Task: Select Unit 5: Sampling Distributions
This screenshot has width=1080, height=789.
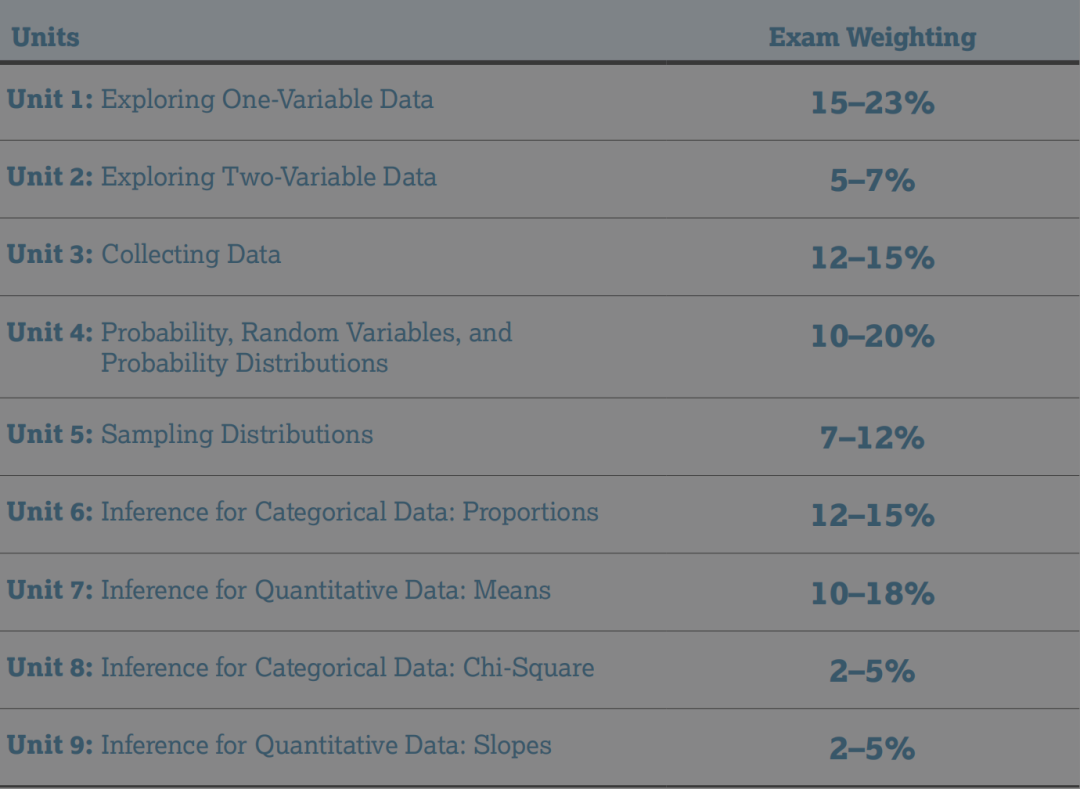Action: [190, 435]
